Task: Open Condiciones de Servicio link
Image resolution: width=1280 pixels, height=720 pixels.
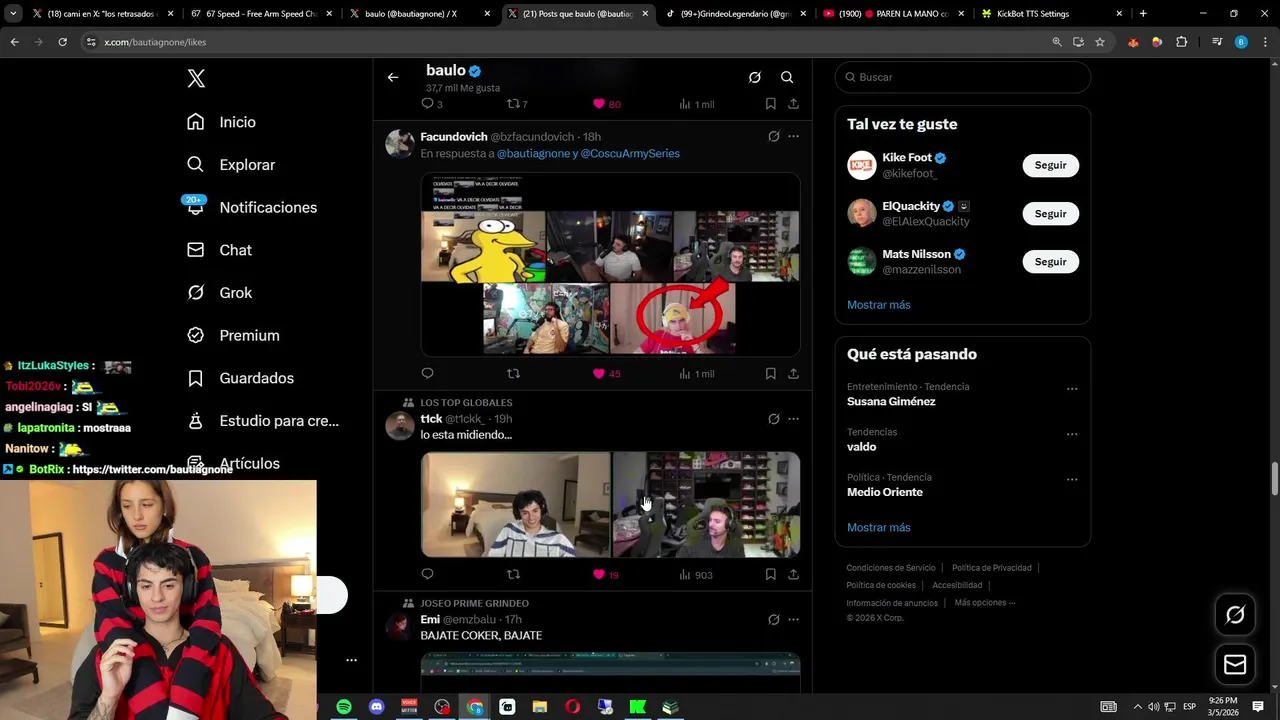Action: [891, 568]
